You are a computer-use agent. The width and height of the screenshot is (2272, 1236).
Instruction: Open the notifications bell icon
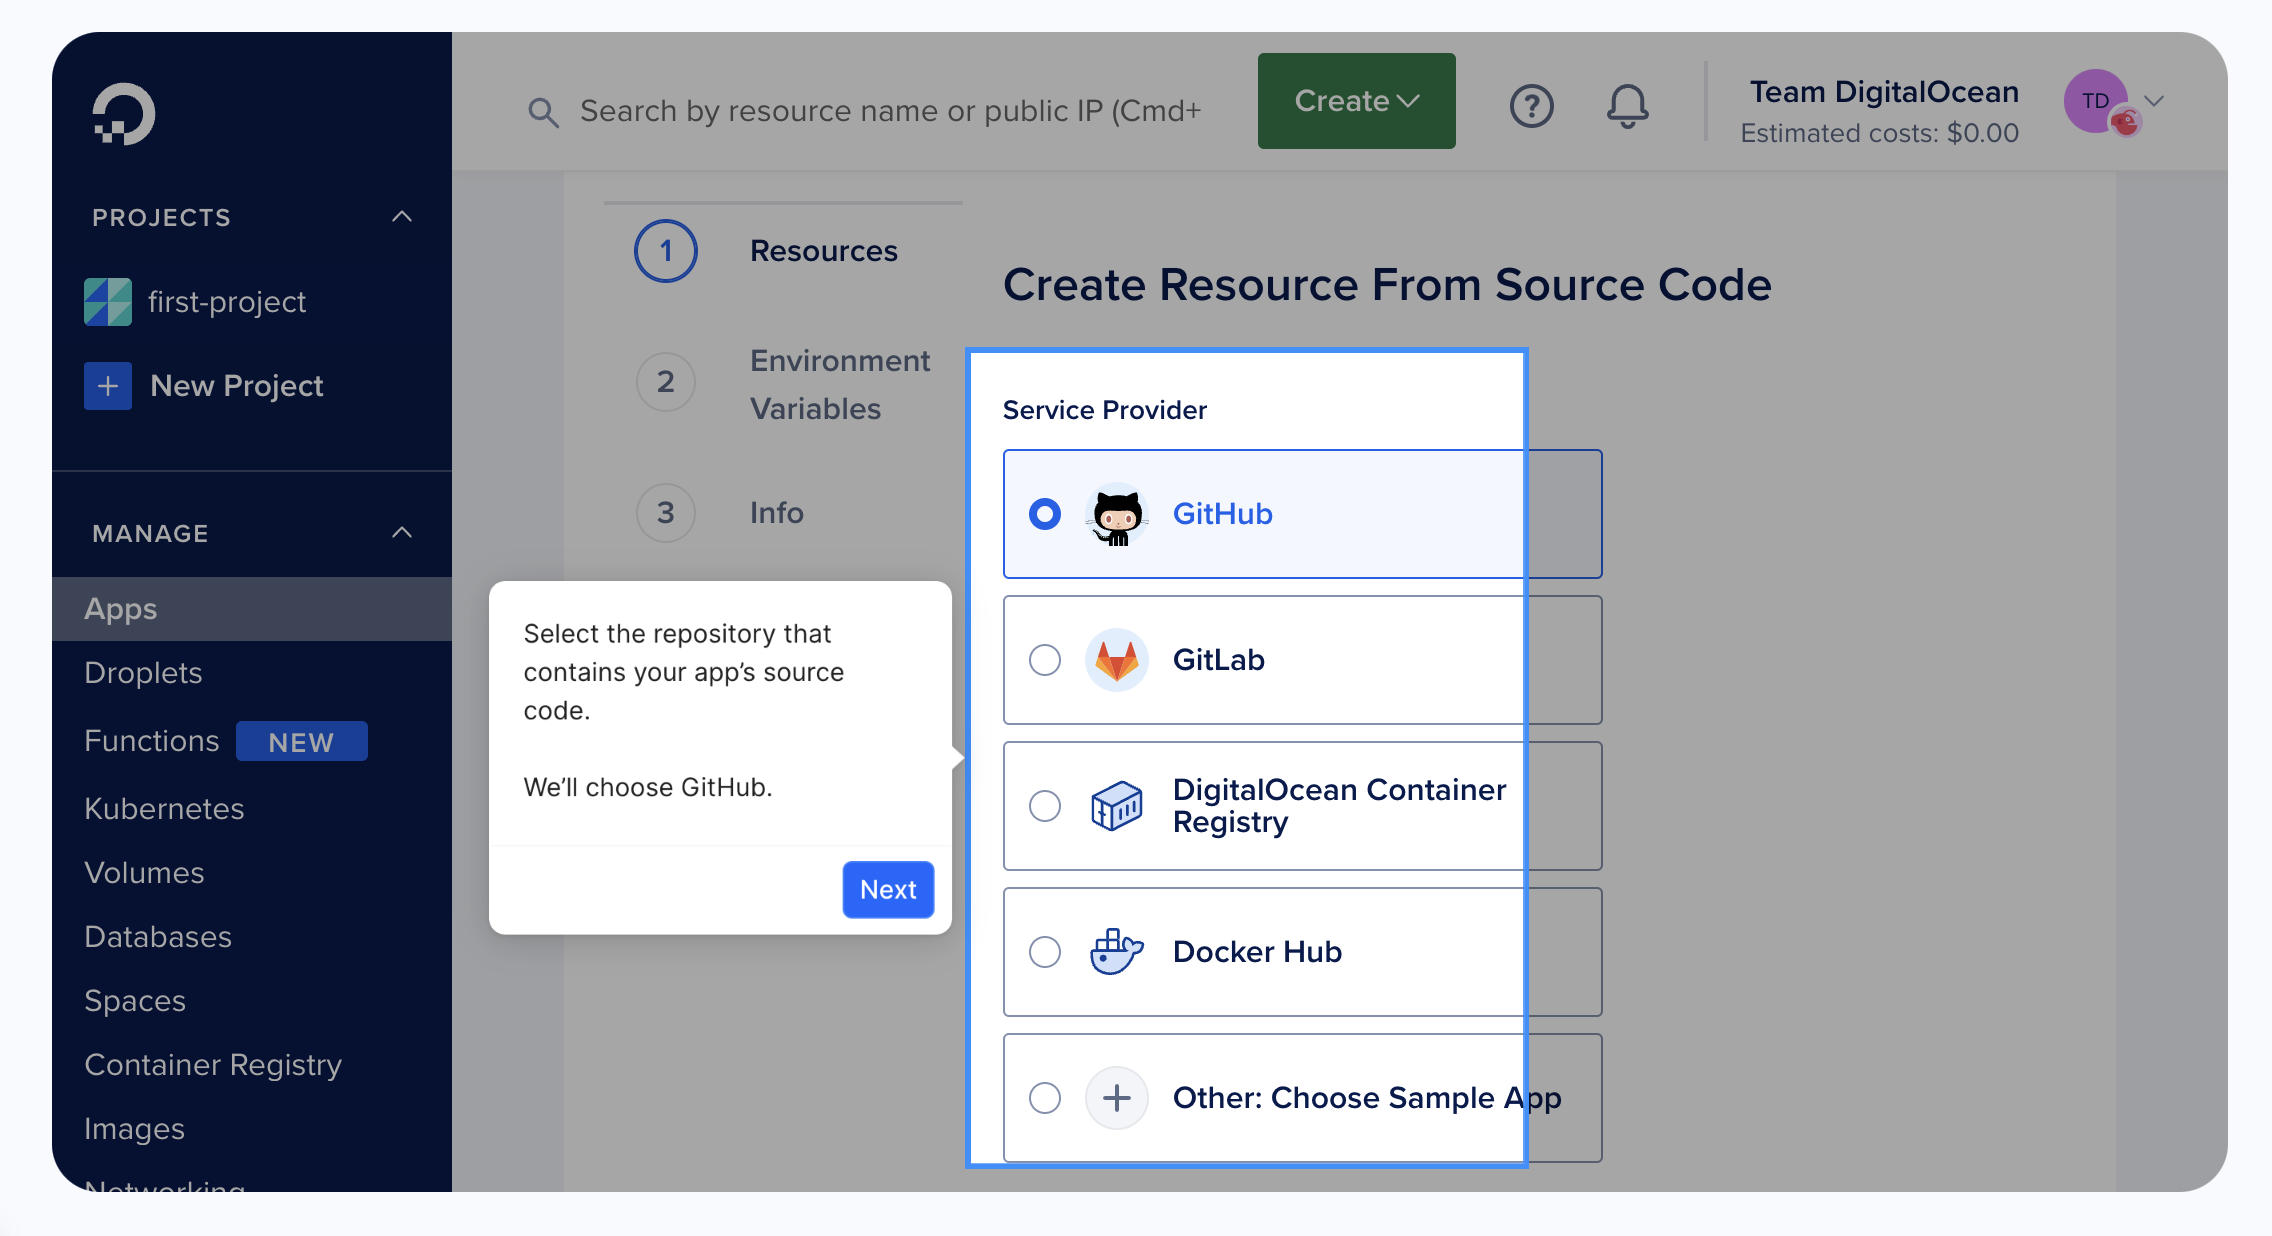(1627, 106)
